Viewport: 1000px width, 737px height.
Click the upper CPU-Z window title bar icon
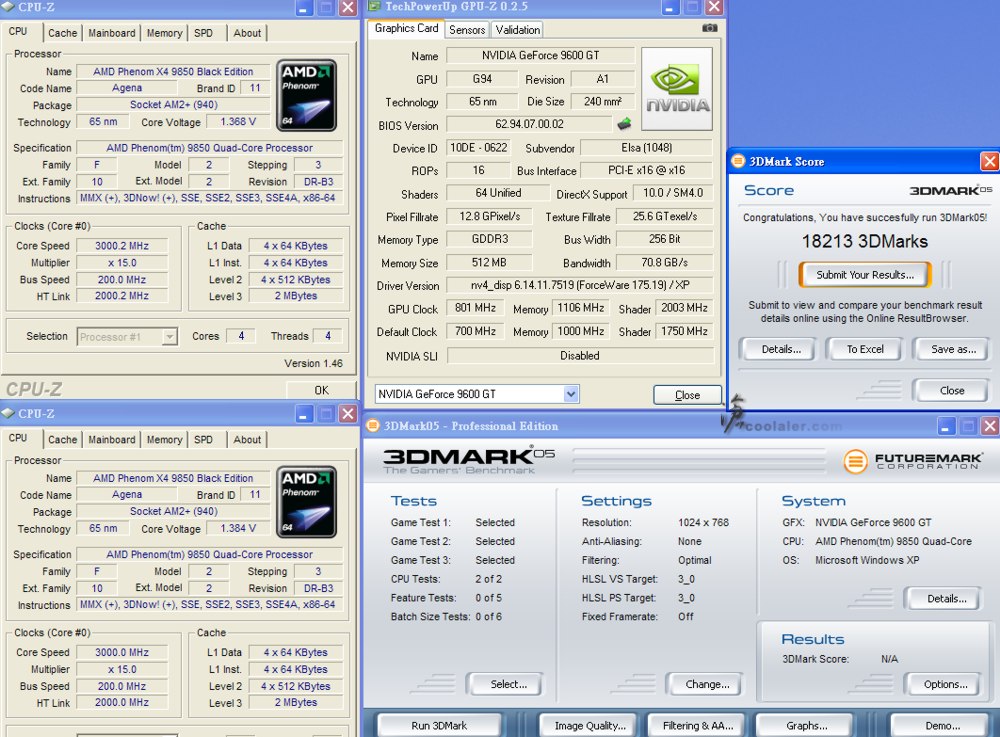(8, 7)
